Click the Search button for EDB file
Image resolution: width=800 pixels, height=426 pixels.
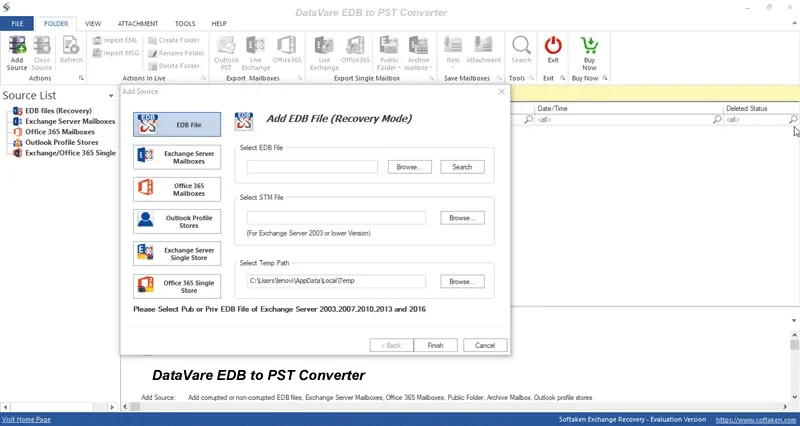click(x=462, y=167)
